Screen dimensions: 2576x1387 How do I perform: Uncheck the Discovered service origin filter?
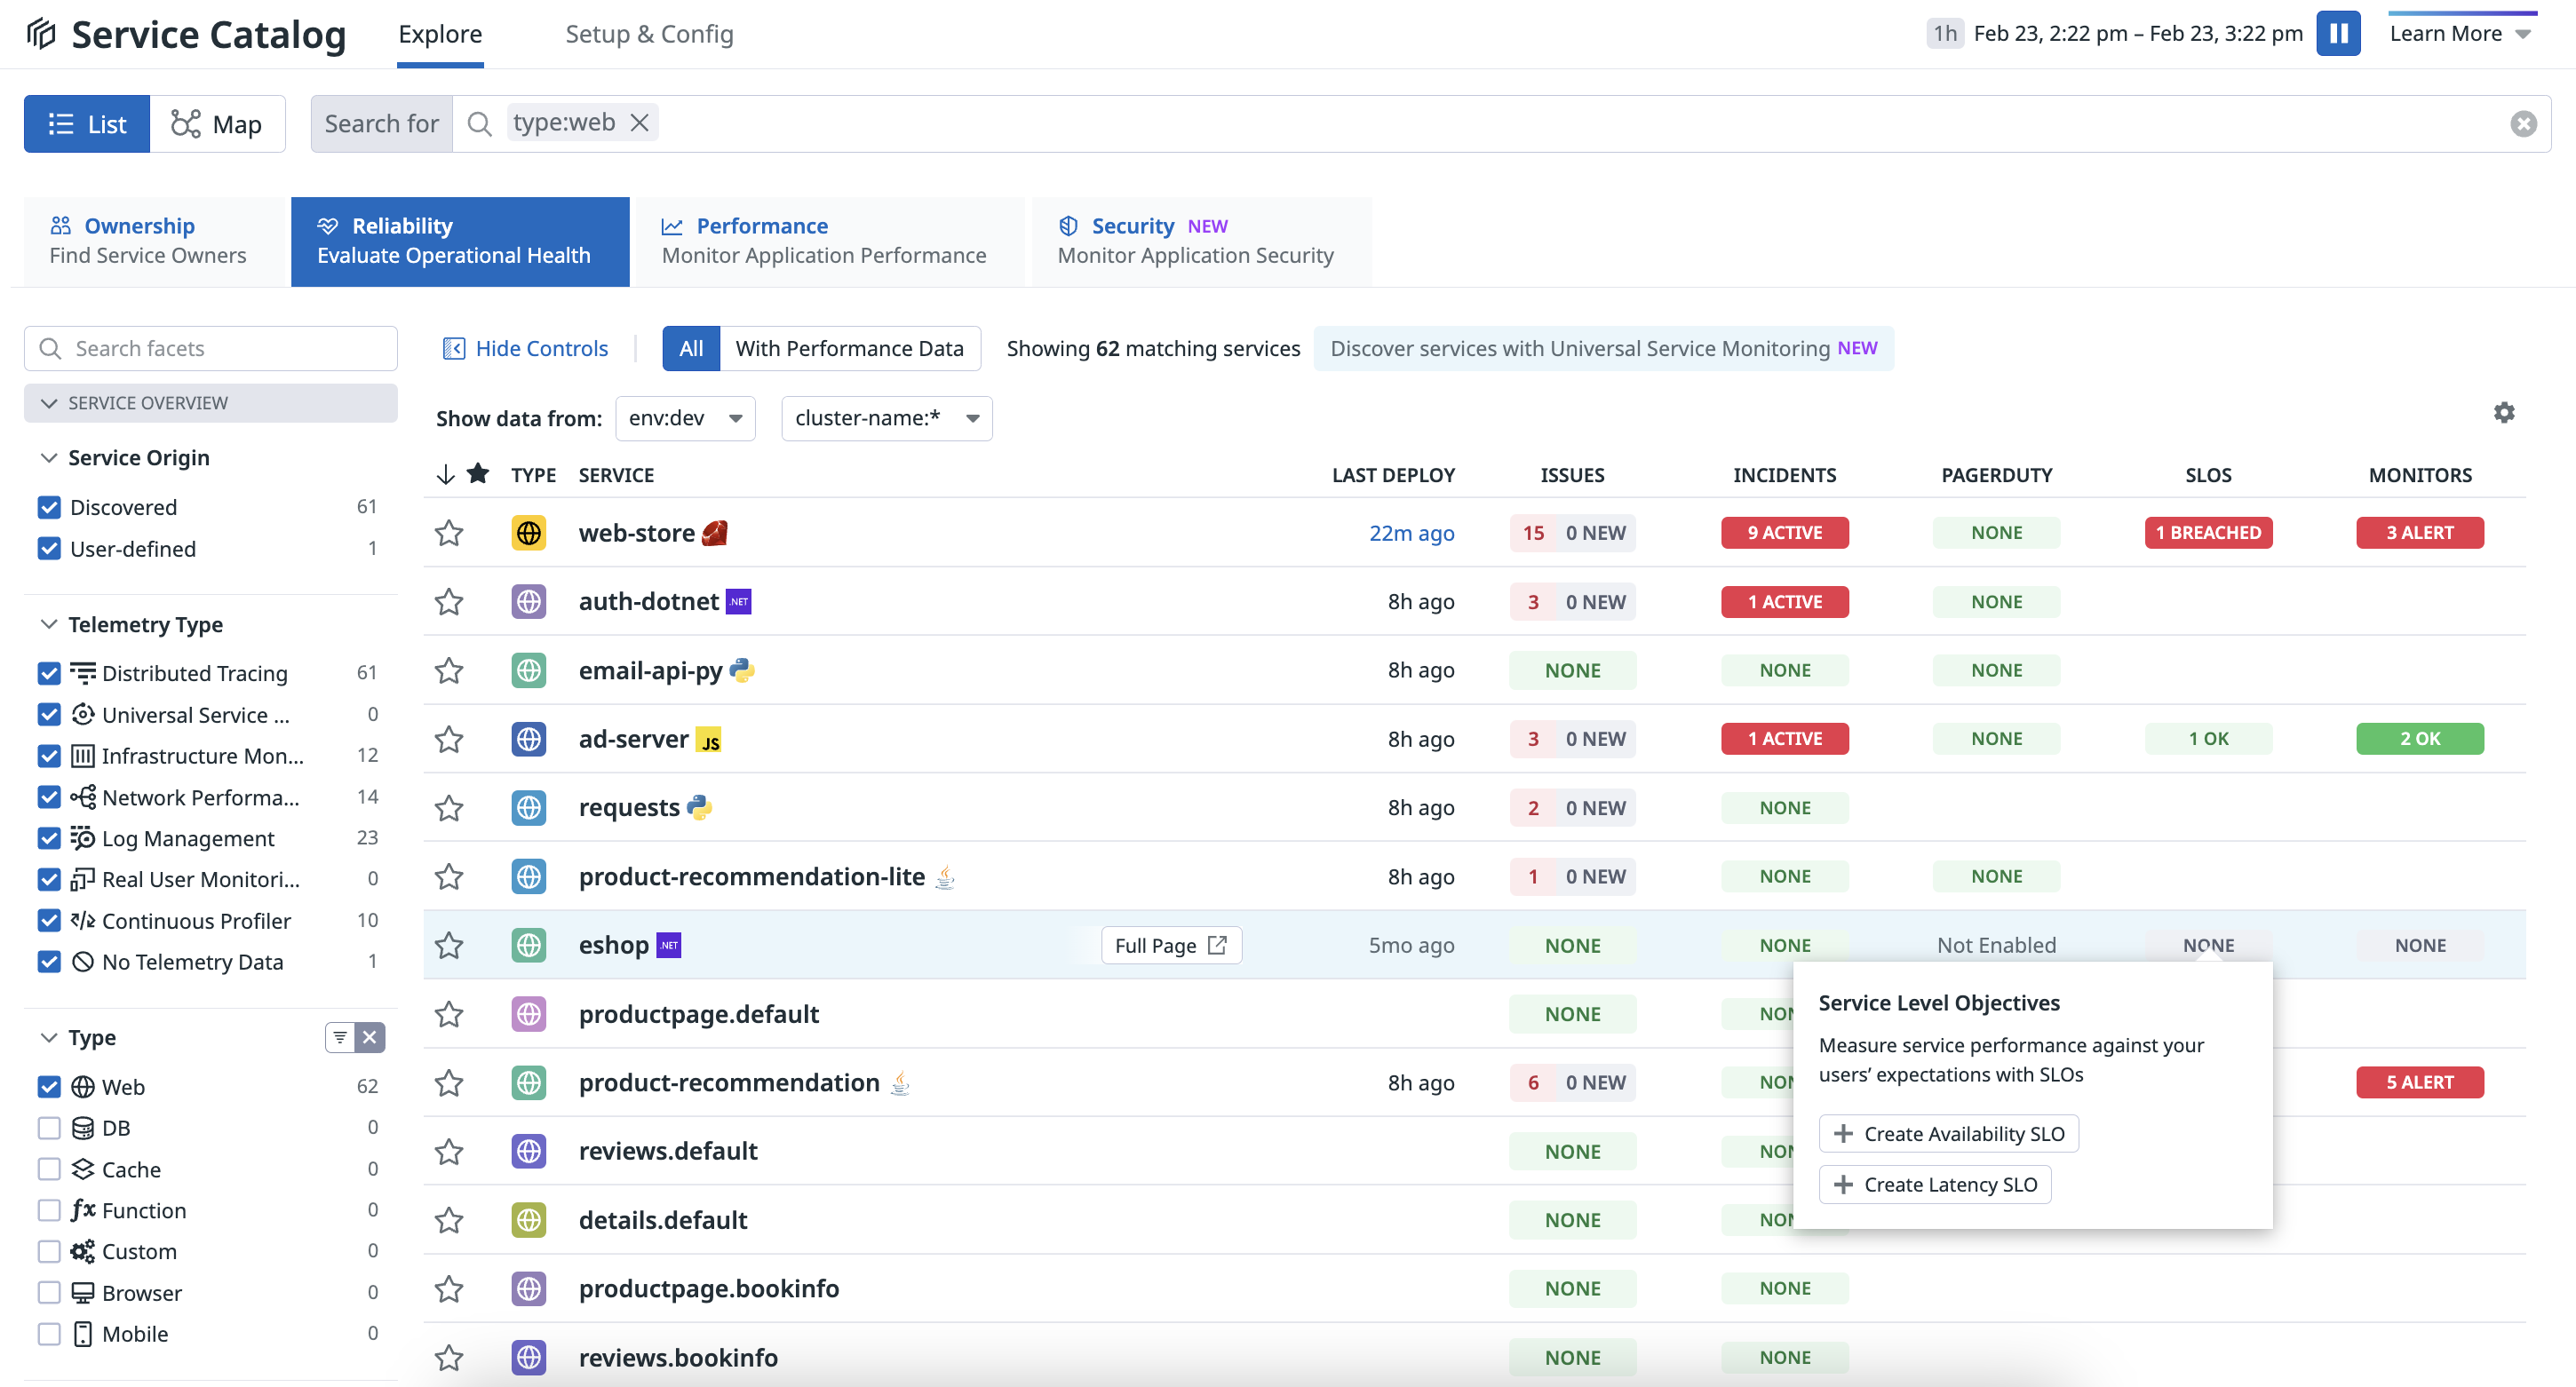pos(49,507)
